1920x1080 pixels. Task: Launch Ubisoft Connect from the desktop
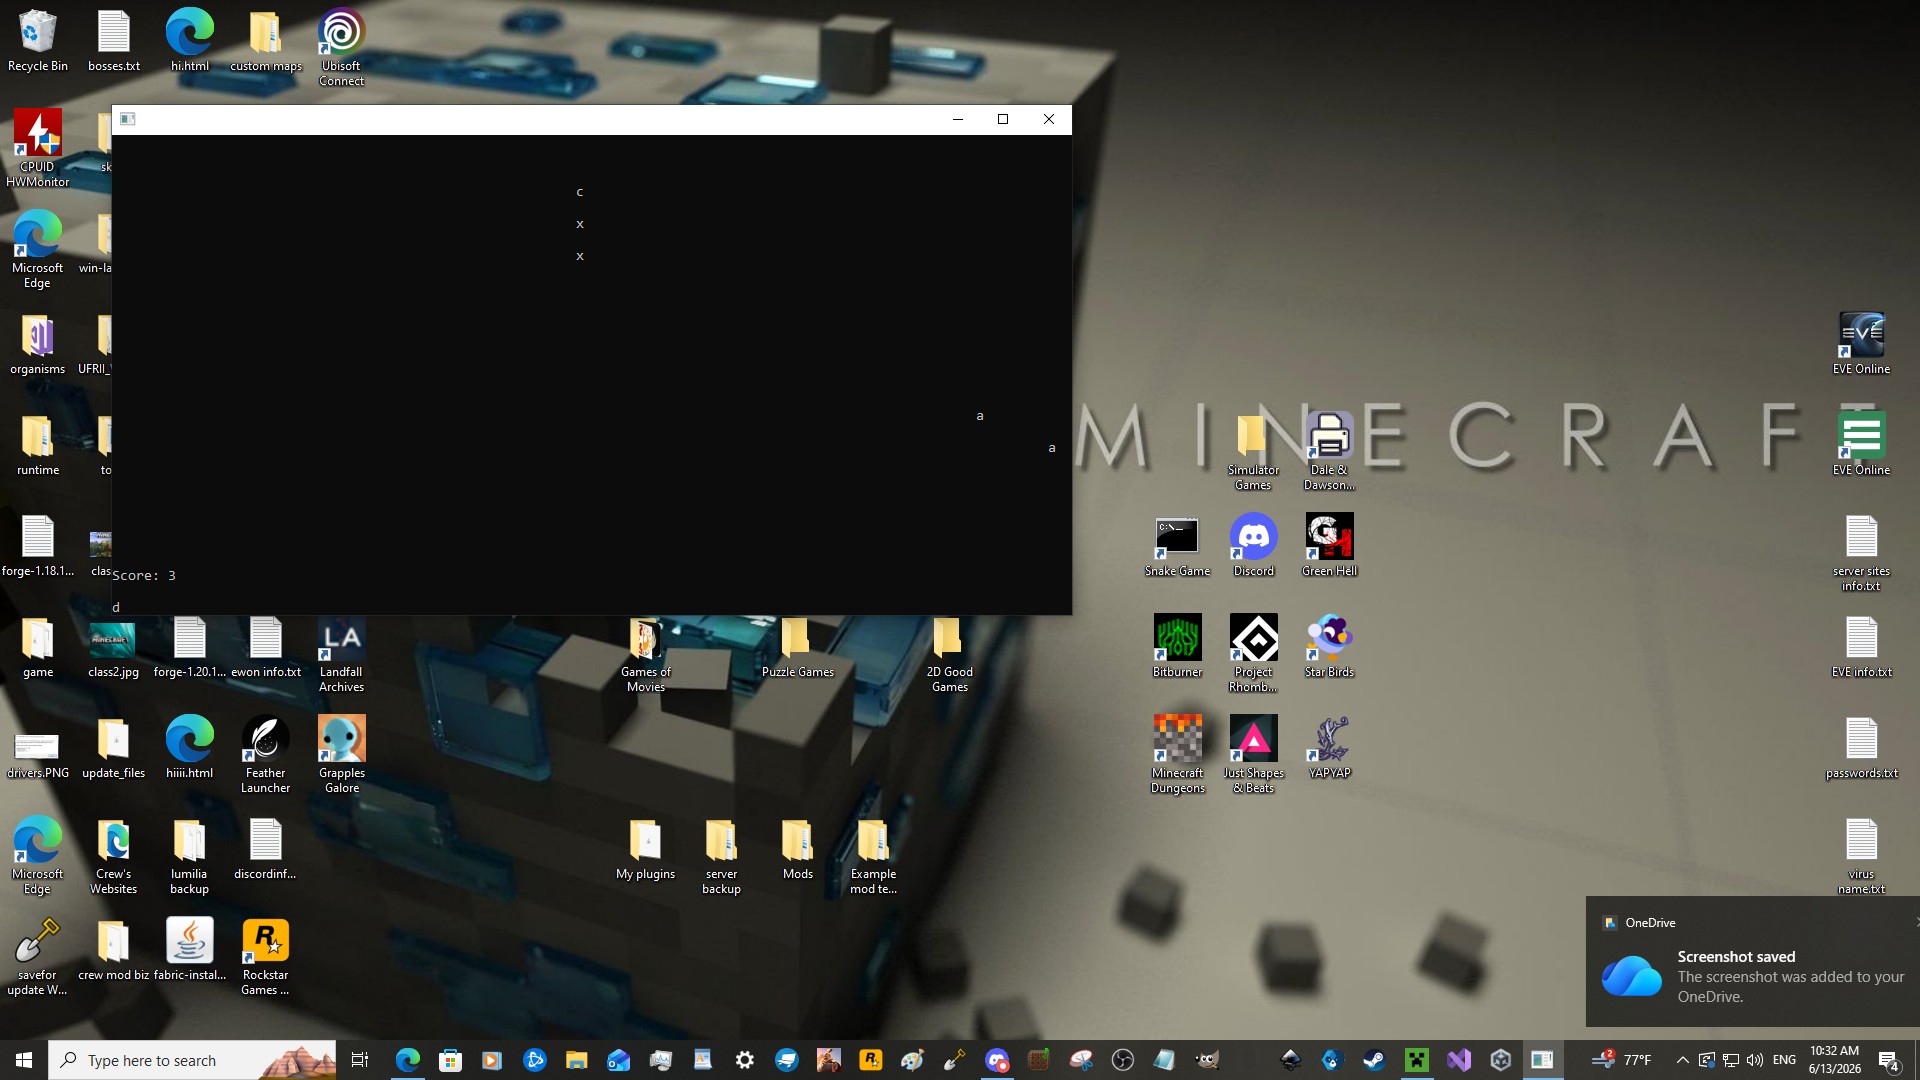[x=341, y=47]
